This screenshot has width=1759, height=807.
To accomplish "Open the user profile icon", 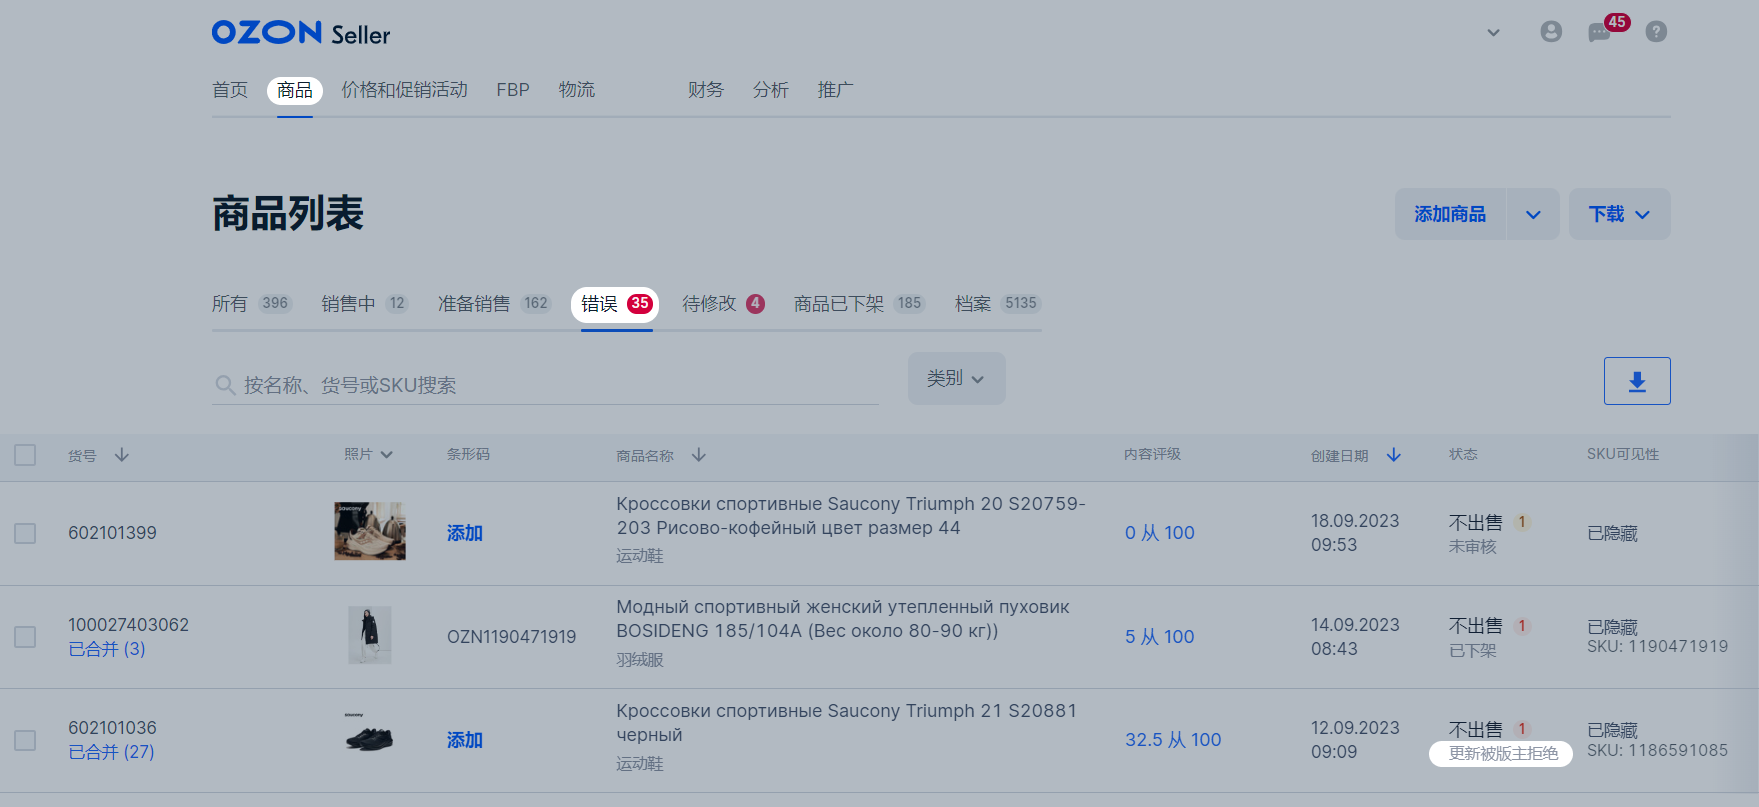I will click(1551, 32).
